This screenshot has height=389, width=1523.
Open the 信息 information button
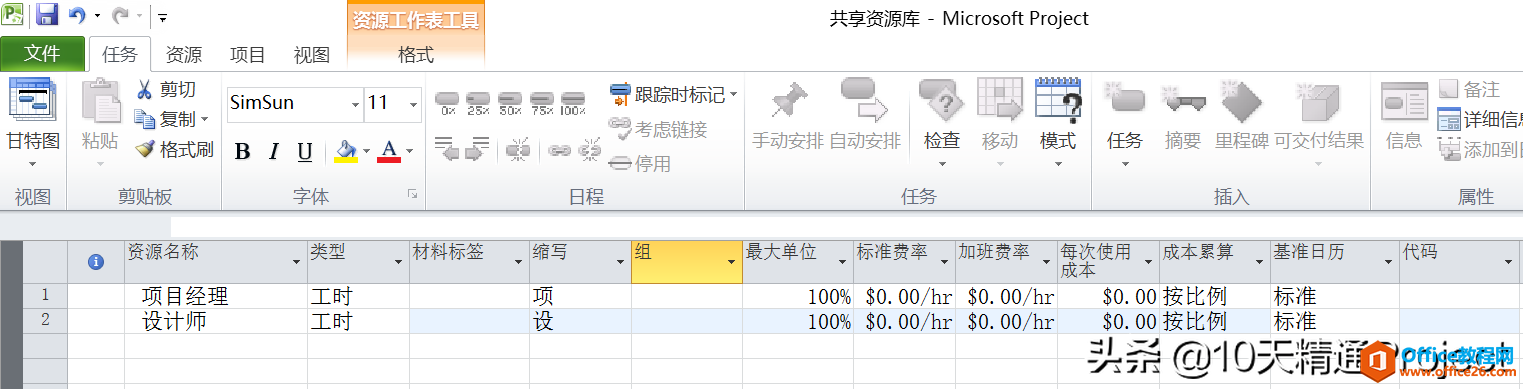tap(1404, 115)
